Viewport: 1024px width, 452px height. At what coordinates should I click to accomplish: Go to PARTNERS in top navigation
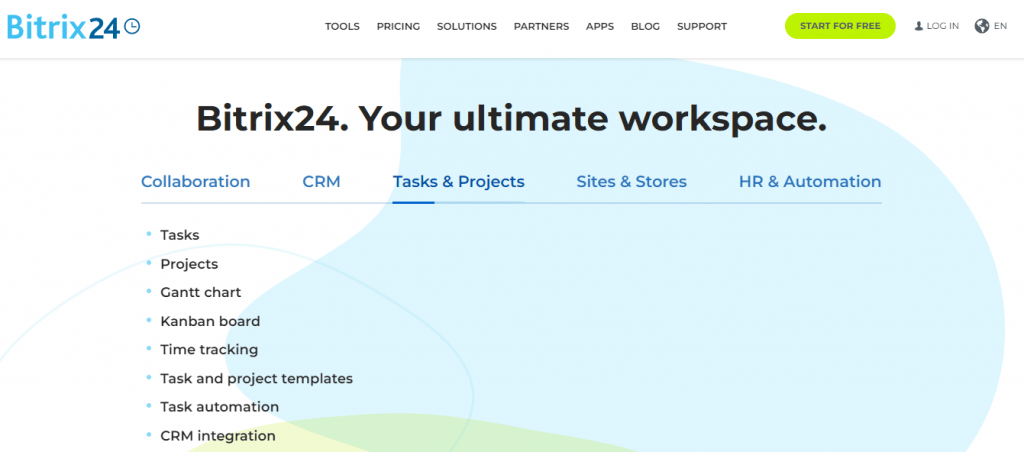click(x=541, y=27)
